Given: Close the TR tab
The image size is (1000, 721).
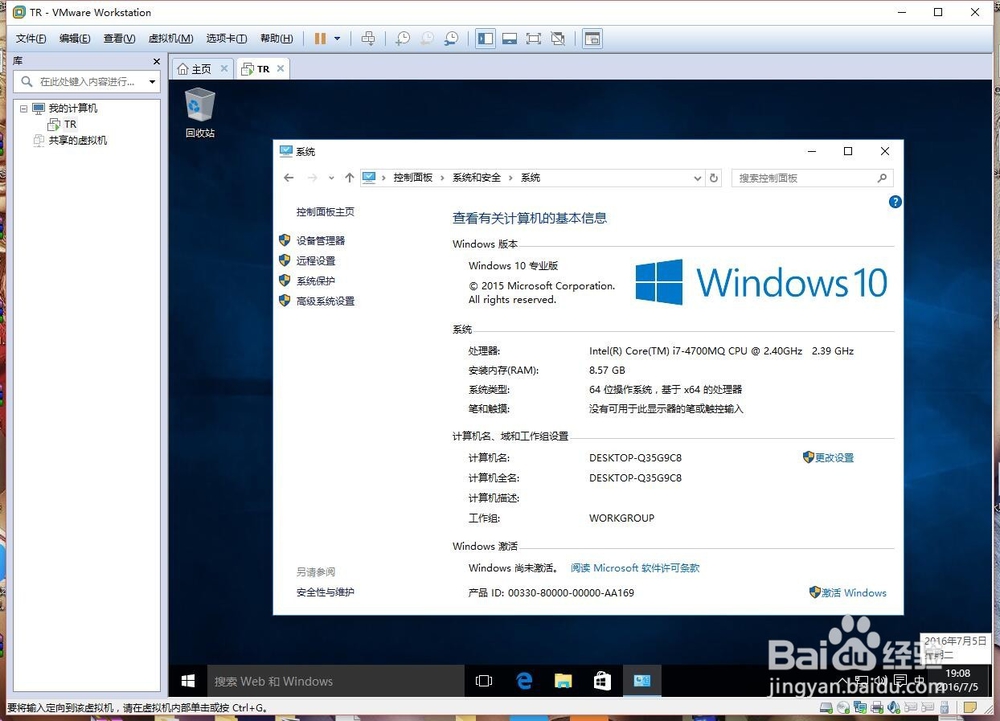Looking at the screenshot, I should 280,68.
